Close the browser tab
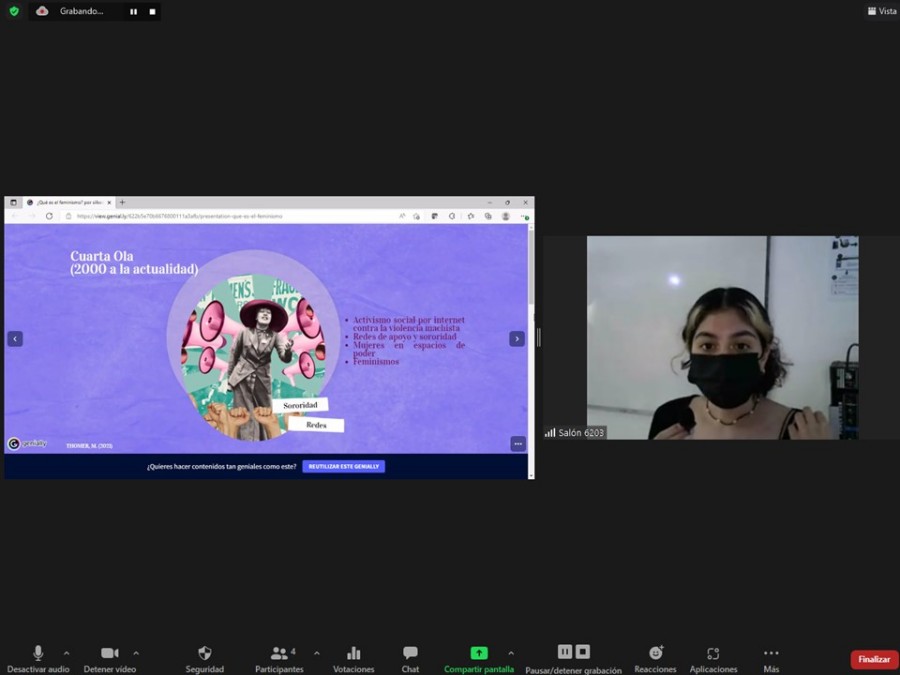The image size is (900, 675). [109, 203]
